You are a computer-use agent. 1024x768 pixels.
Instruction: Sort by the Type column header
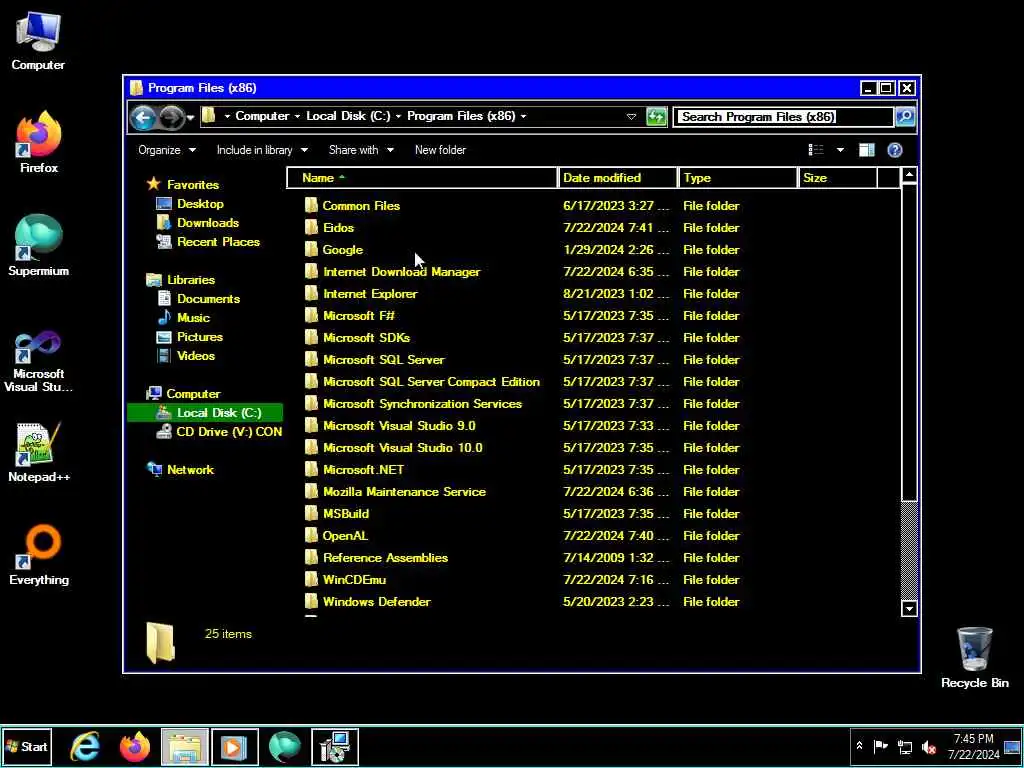point(738,178)
